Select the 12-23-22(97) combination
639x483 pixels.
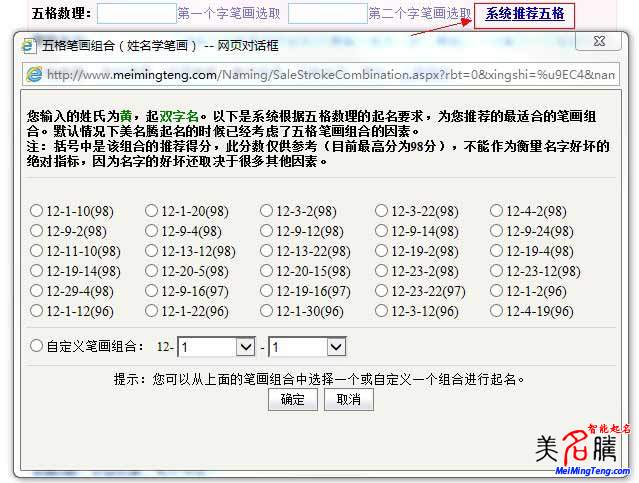[382, 291]
